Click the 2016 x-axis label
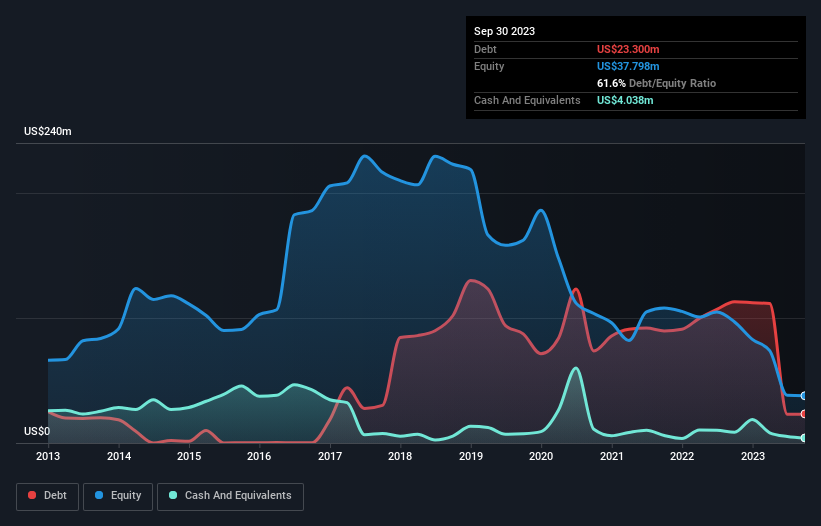This screenshot has height=526, width=821. [259, 456]
